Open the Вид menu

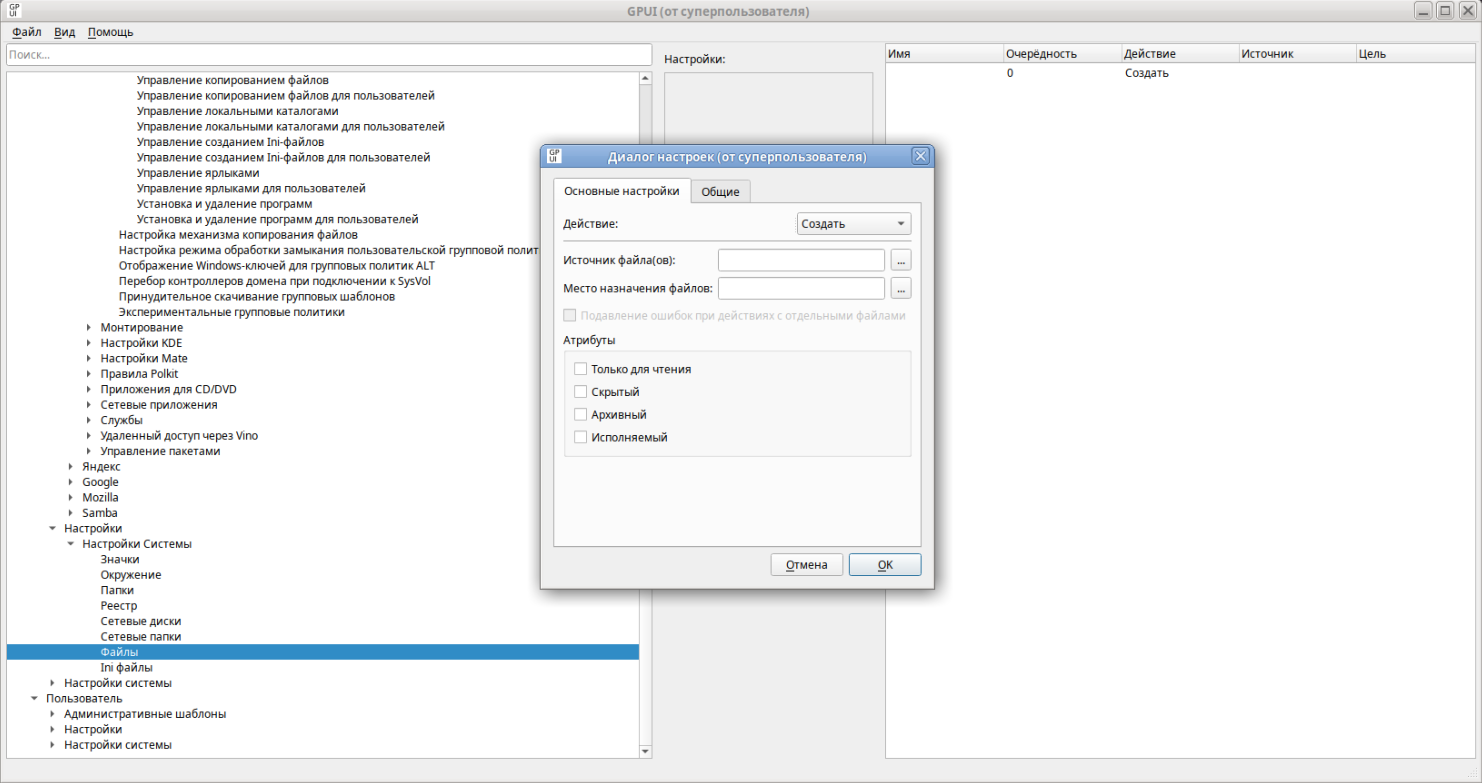pyautogui.click(x=64, y=32)
